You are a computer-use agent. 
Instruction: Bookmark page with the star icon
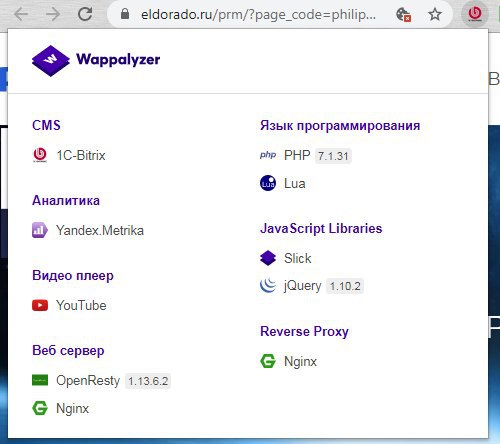coord(435,14)
